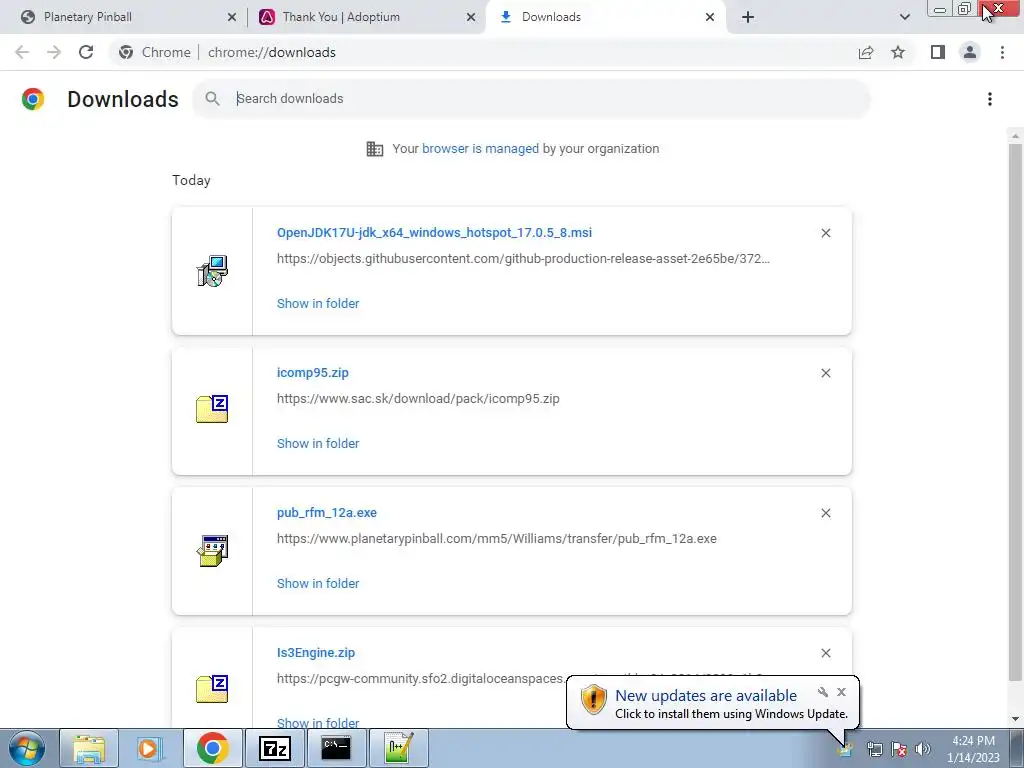Viewport: 1024px width, 768px height.
Task: Show OpenJDK17U msi in folder
Action: (318, 304)
